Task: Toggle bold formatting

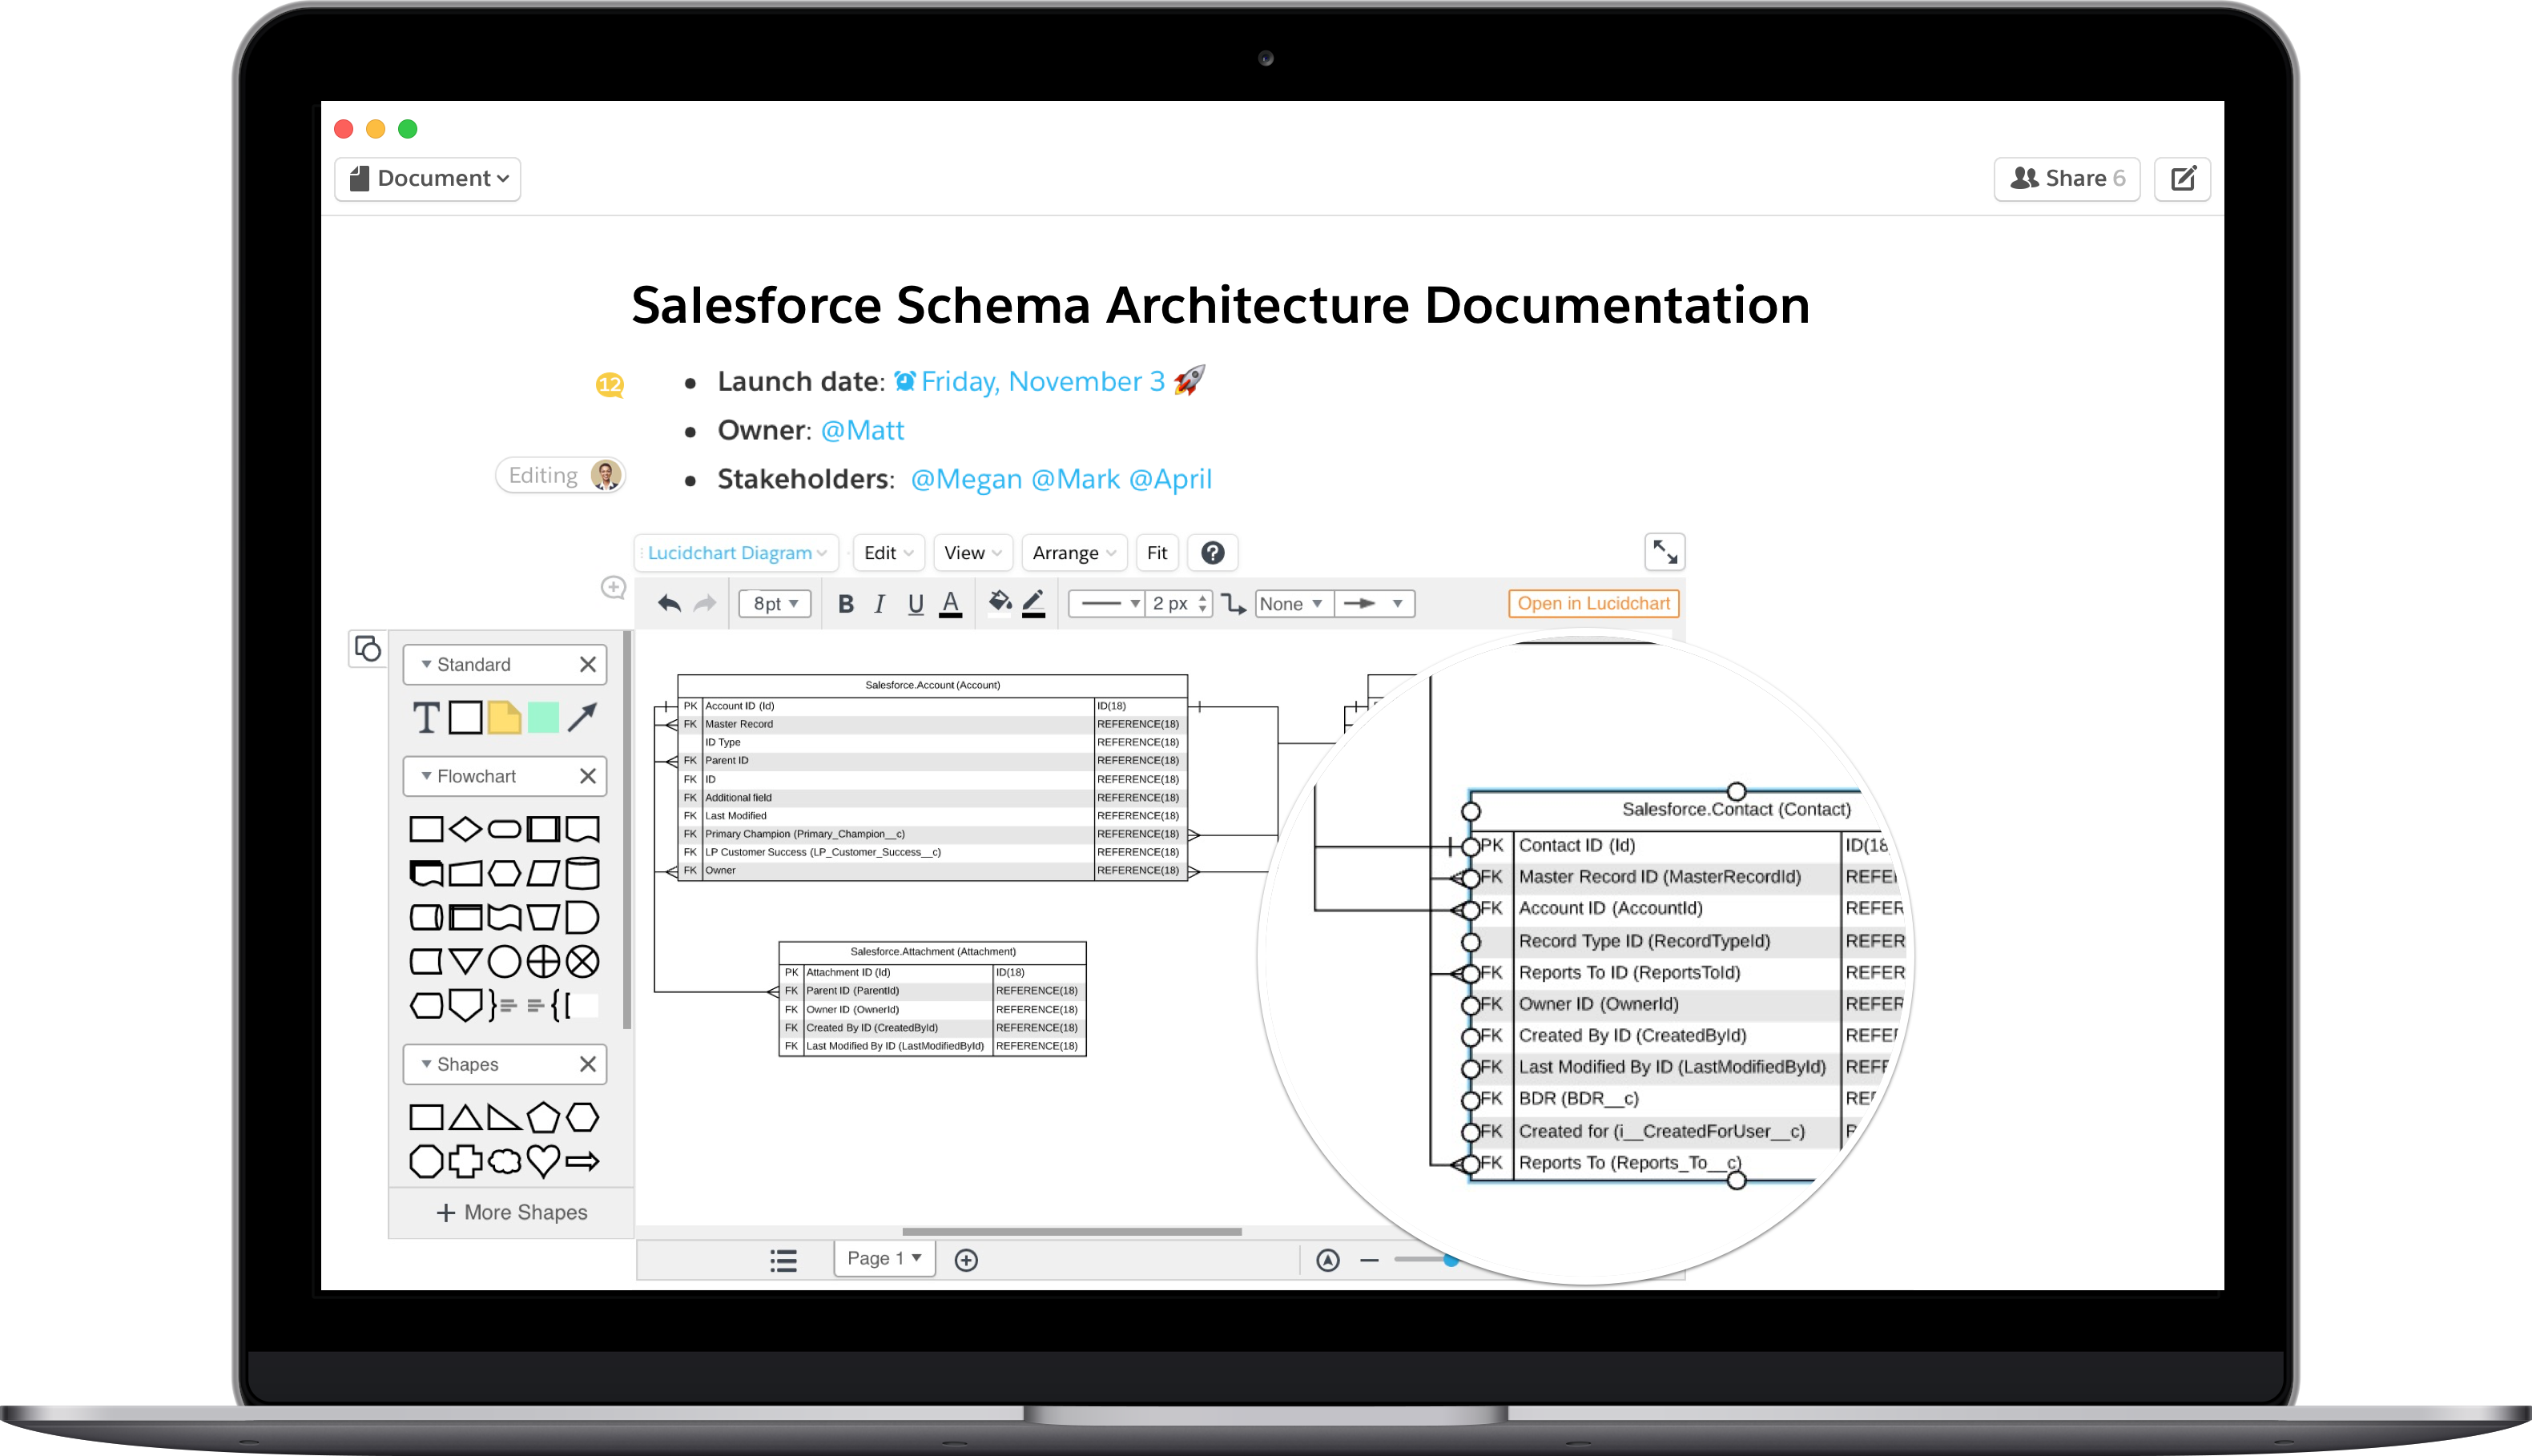Action: (846, 604)
